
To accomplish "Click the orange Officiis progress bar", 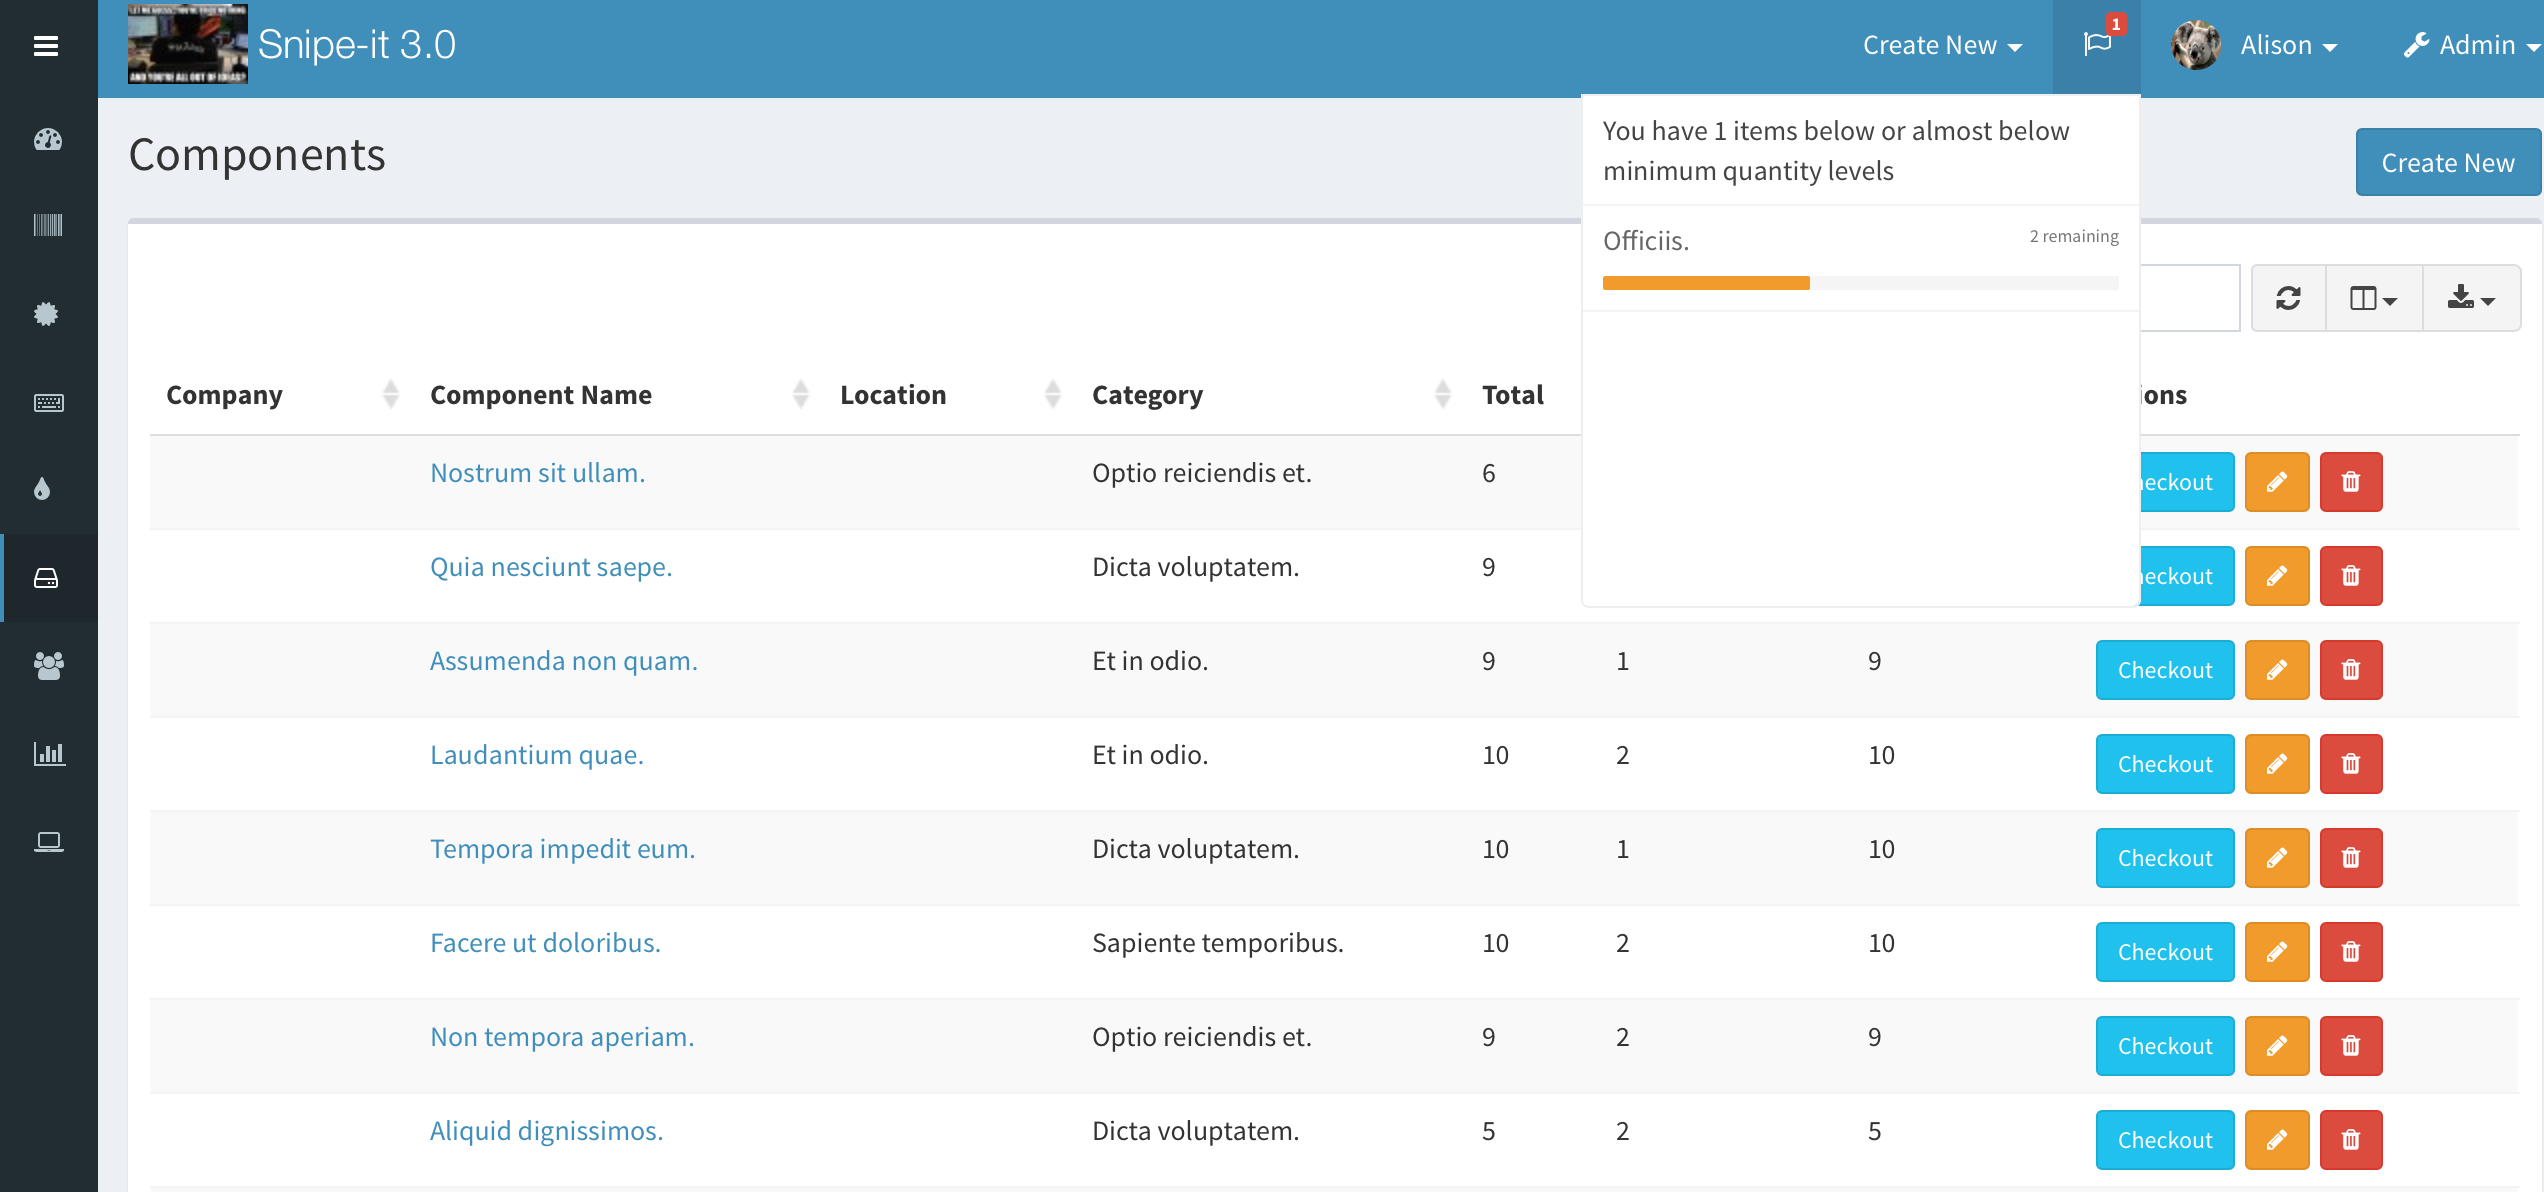I will point(1706,283).
